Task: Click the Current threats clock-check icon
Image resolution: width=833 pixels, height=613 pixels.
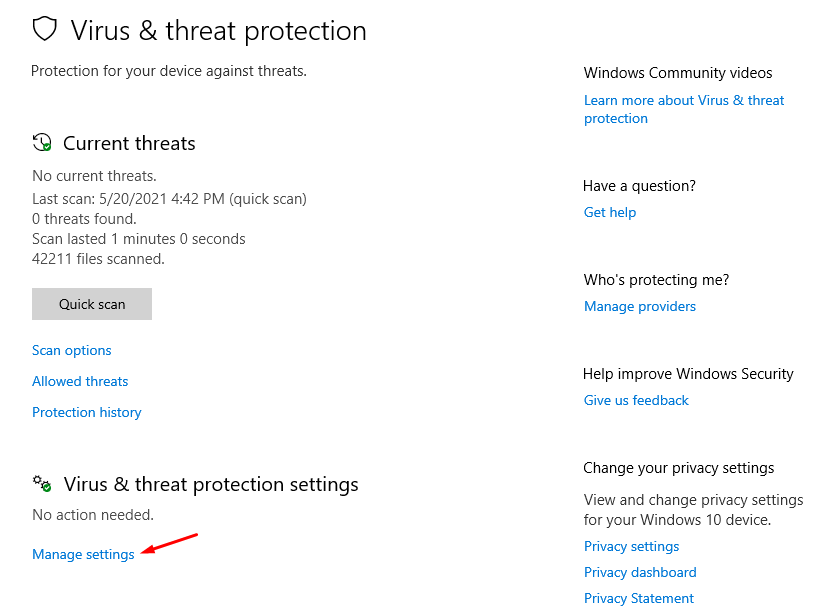Action: [x=42, y=142]
